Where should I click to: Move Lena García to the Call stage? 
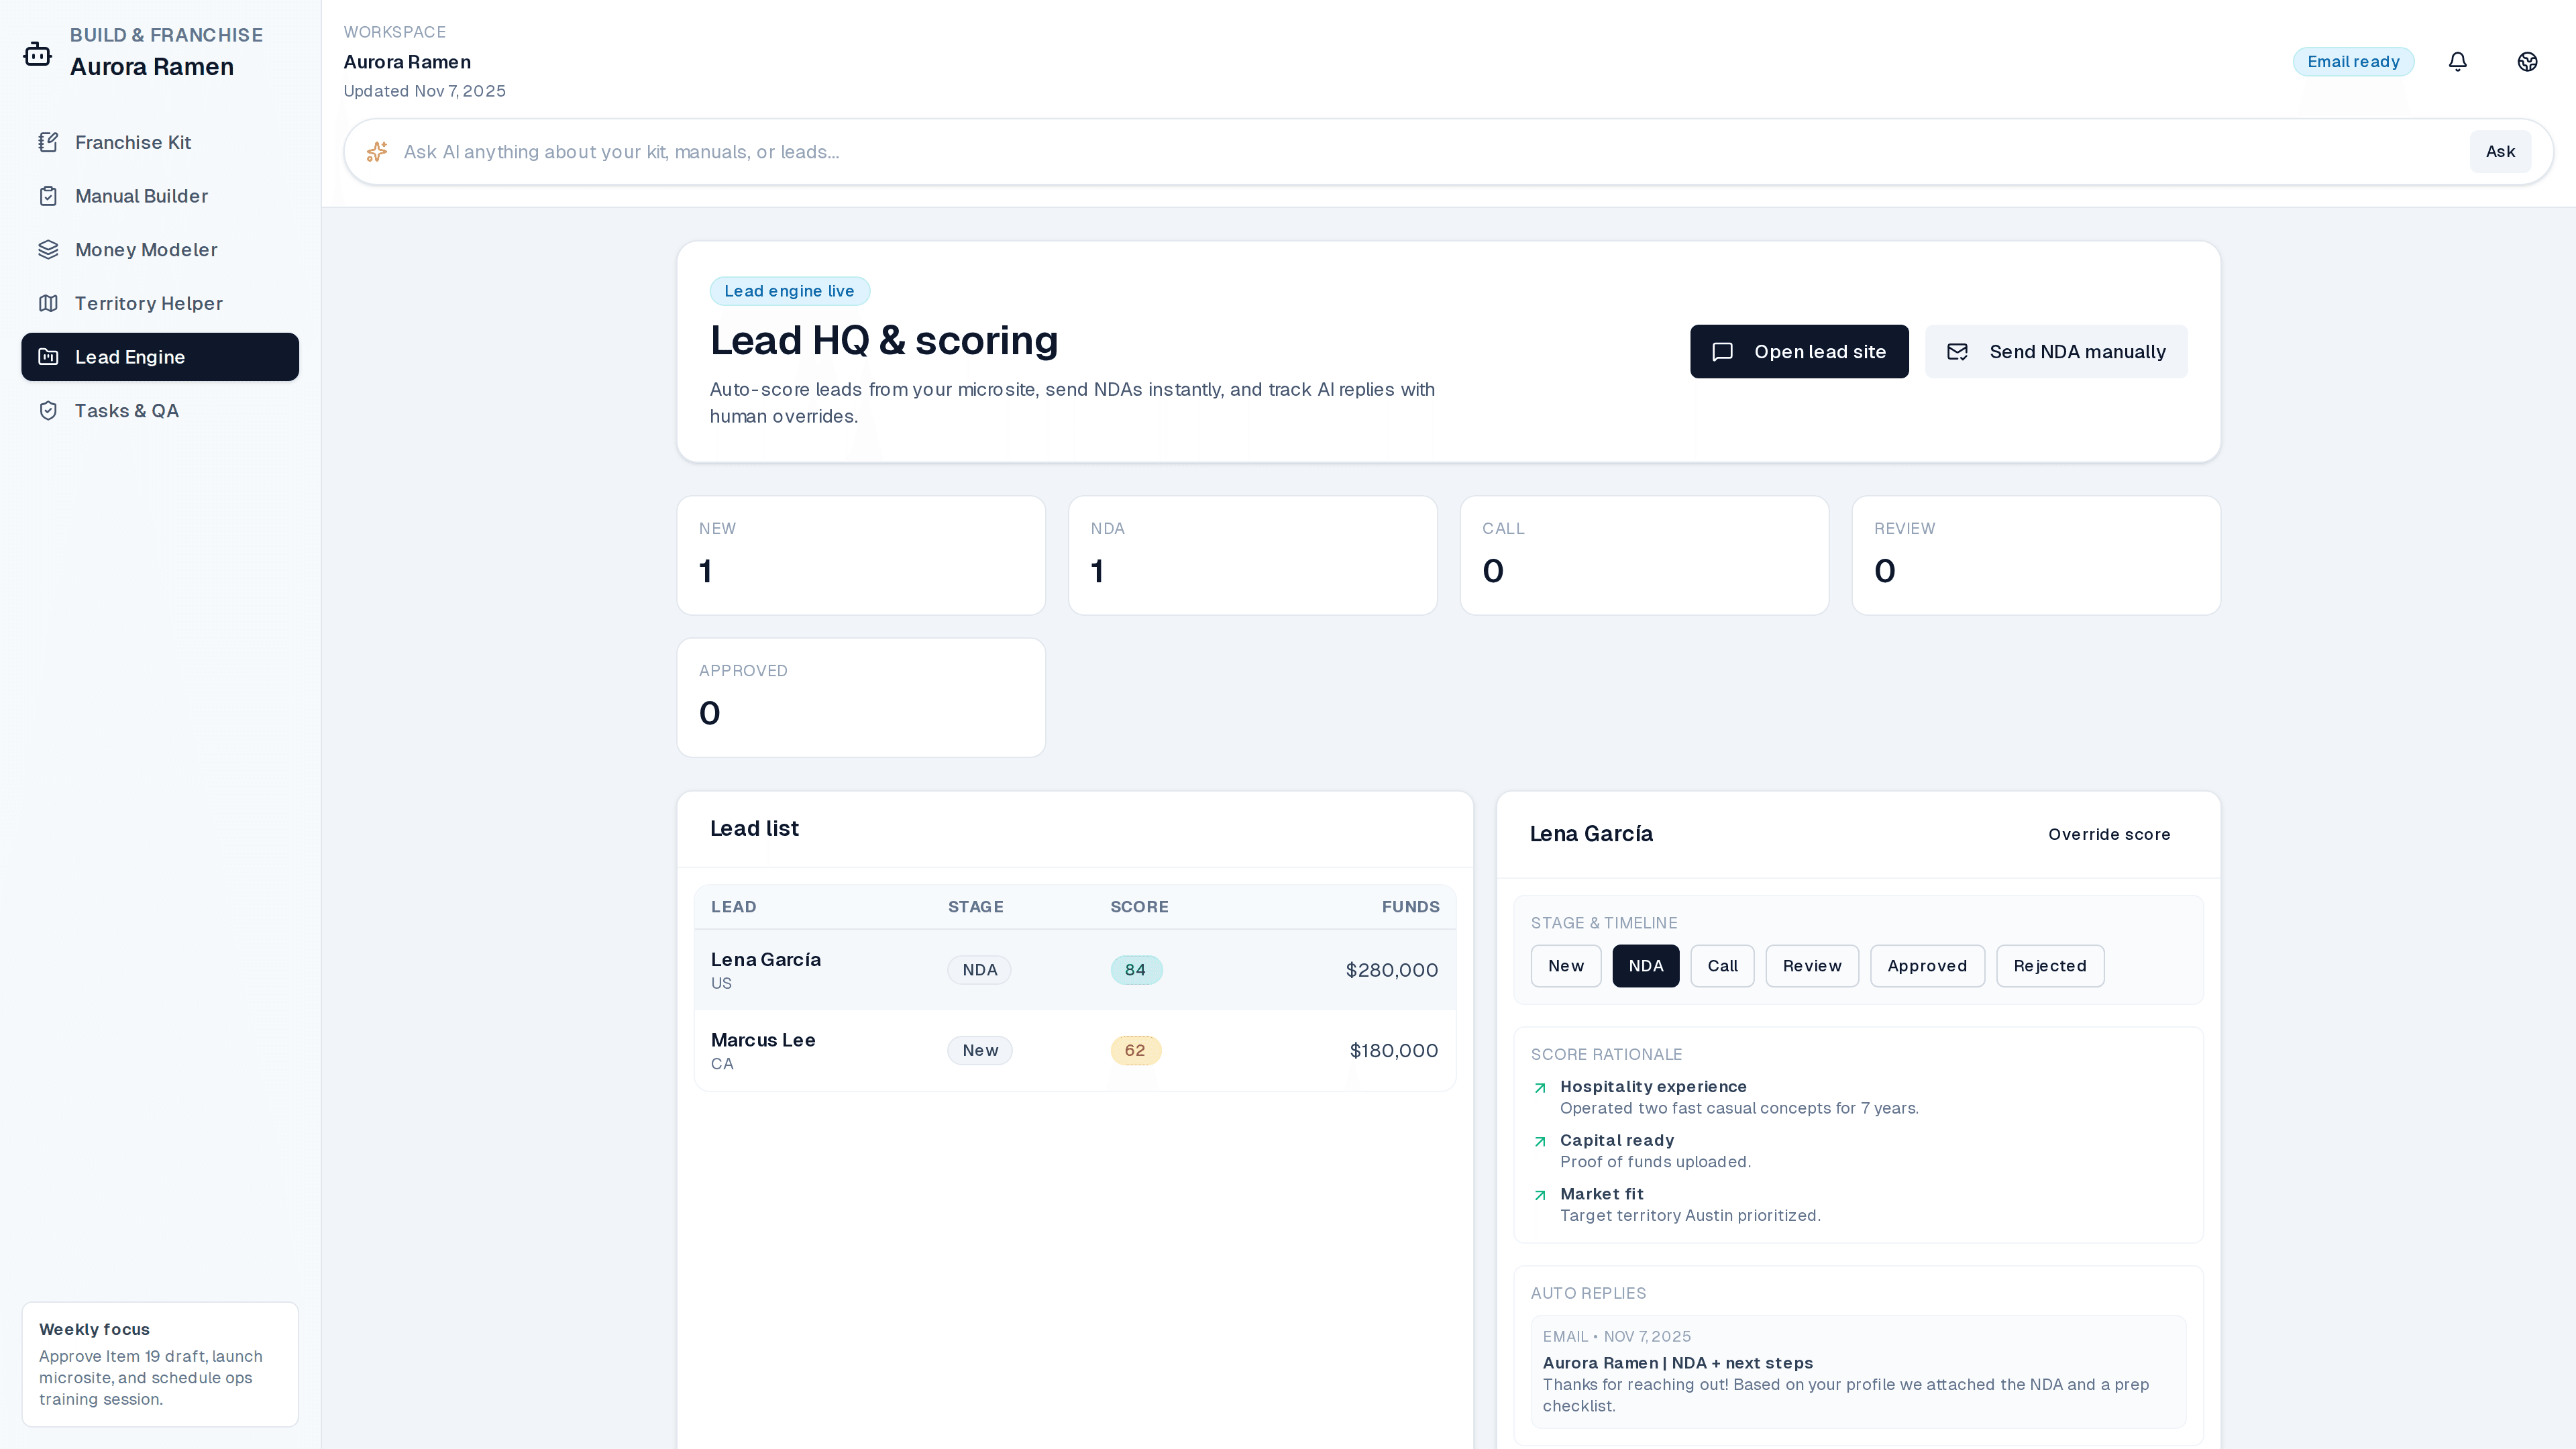[1722, 966]
